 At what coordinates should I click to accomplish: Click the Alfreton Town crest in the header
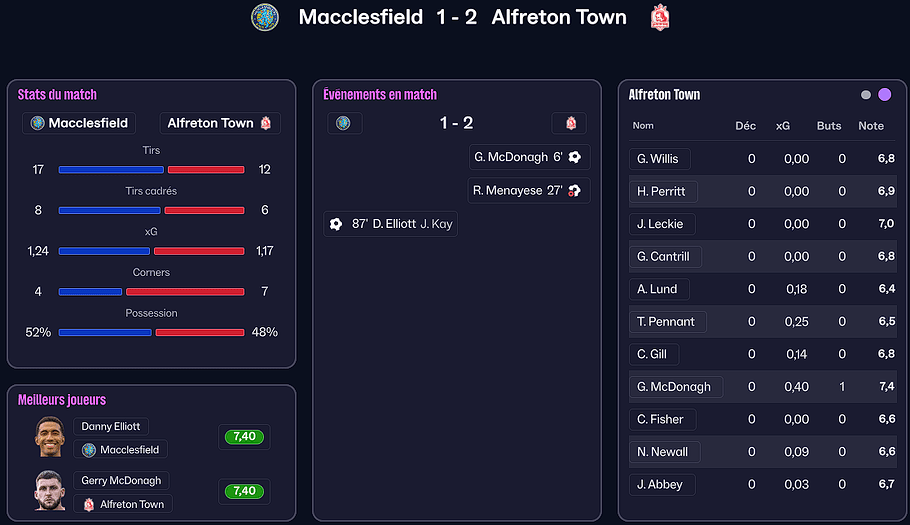pyautogui.click(x=659, y=17)
